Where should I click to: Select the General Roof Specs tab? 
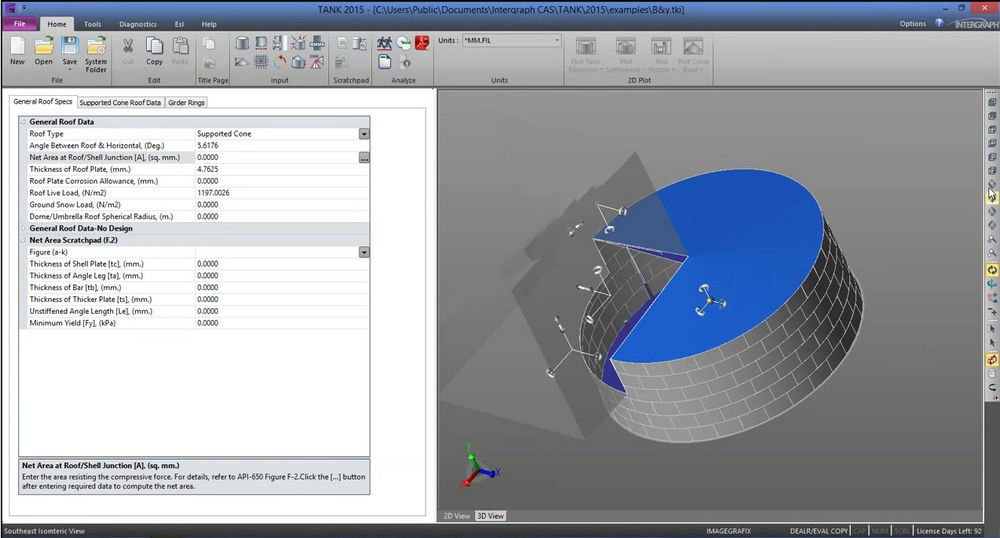tap(43, 102)
